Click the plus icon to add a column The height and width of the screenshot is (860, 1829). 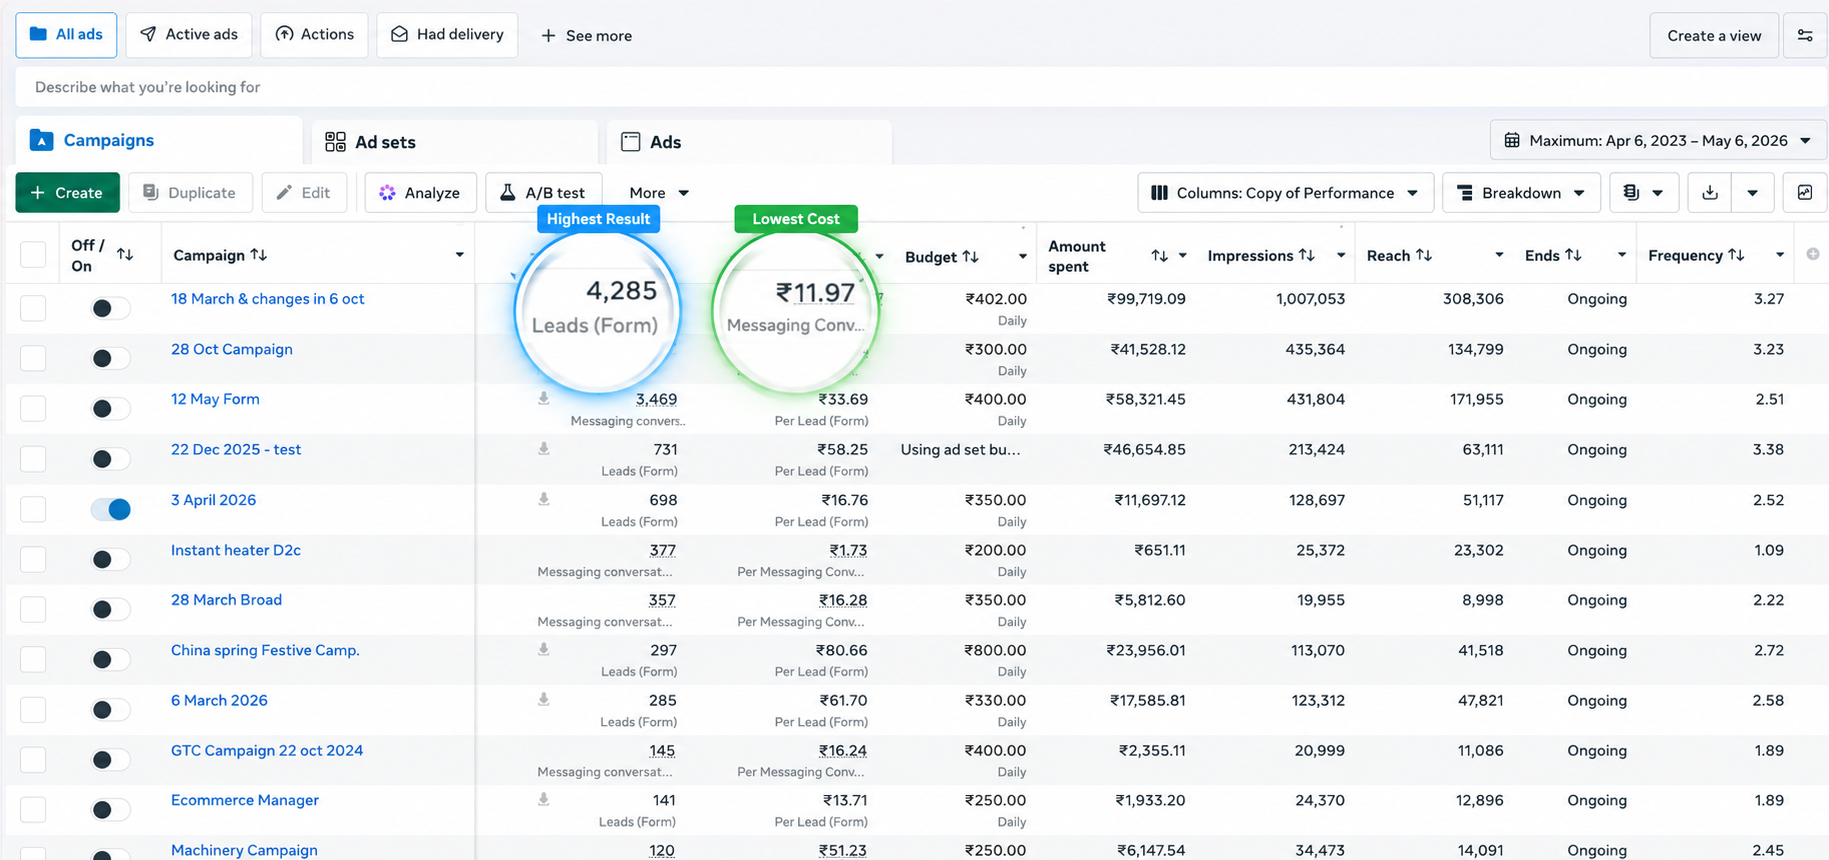pyautogui.click(x=1813, y=254)
